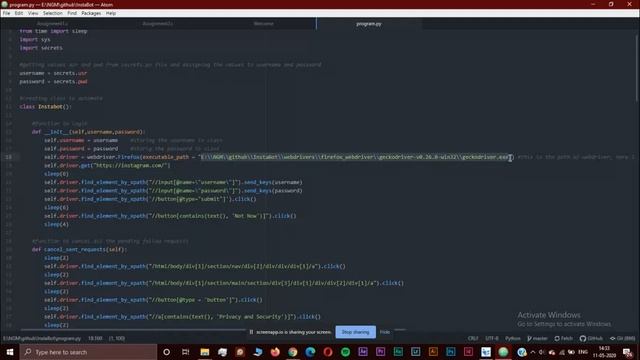Image resolution: width=640 pixels, height=360 pixels.
Task: Change the Python grammar selector
Action: pos(513,338)
